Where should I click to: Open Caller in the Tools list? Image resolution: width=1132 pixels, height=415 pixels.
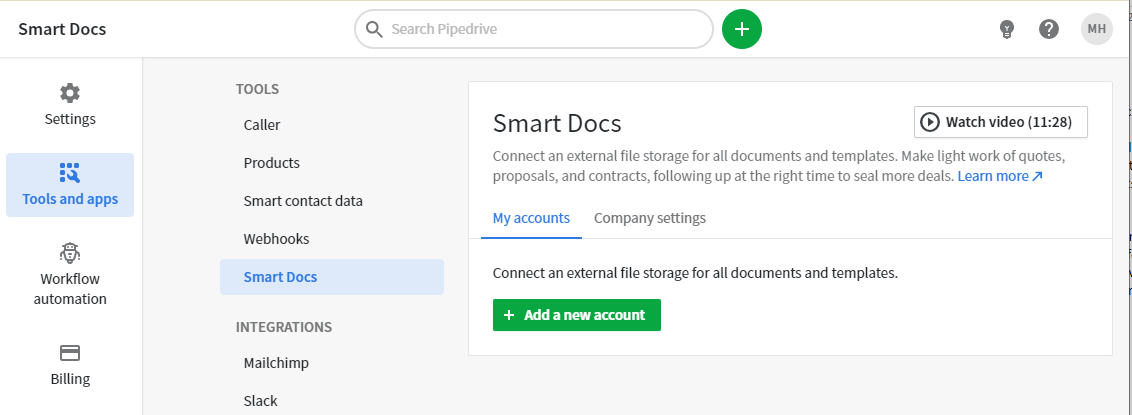pyautogui.click(x=332, y=125)
